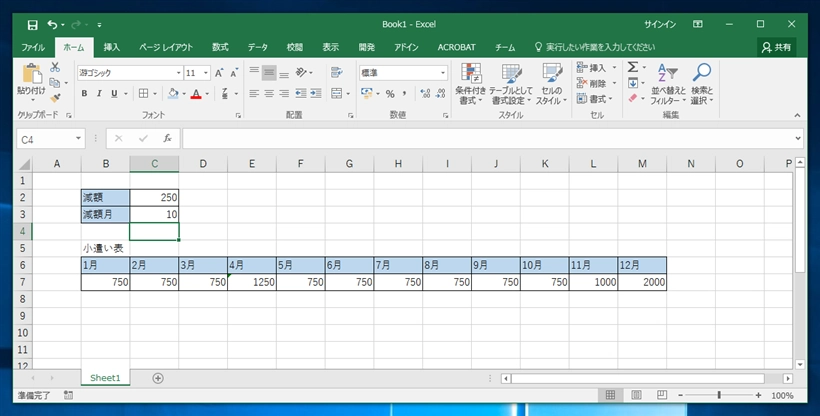Viewport: 820px width, 416px height.
Task: Toggle Bold formatting
Action: pyautogui.click(x=84, y=94)
